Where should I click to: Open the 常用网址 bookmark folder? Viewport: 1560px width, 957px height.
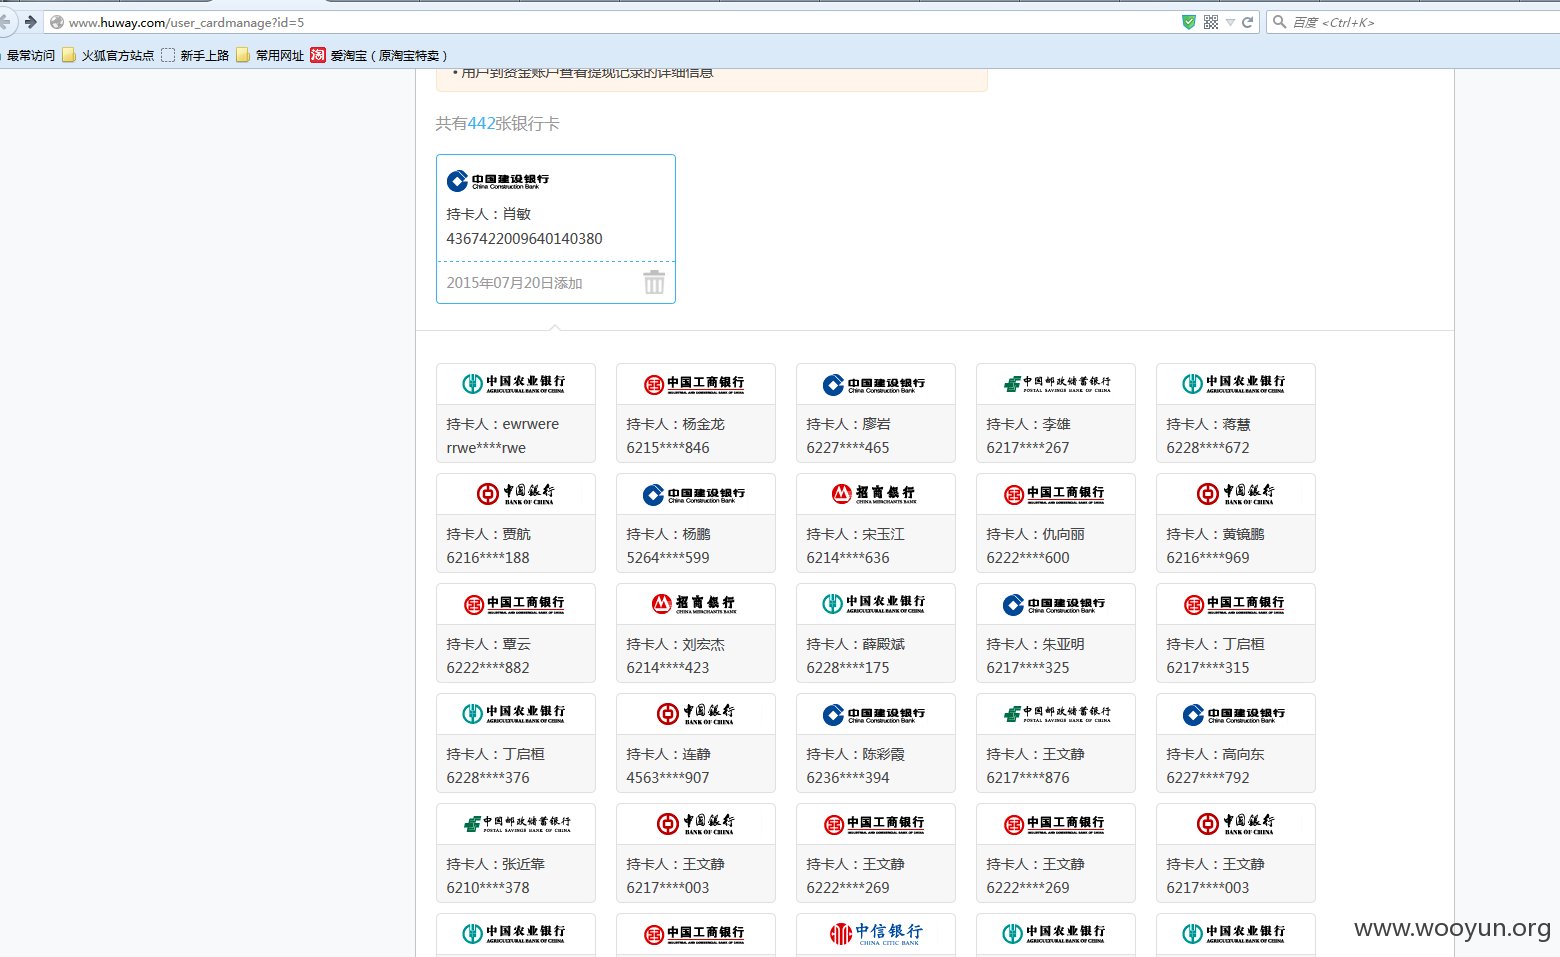pyautogui.click(x=270, y=55)
